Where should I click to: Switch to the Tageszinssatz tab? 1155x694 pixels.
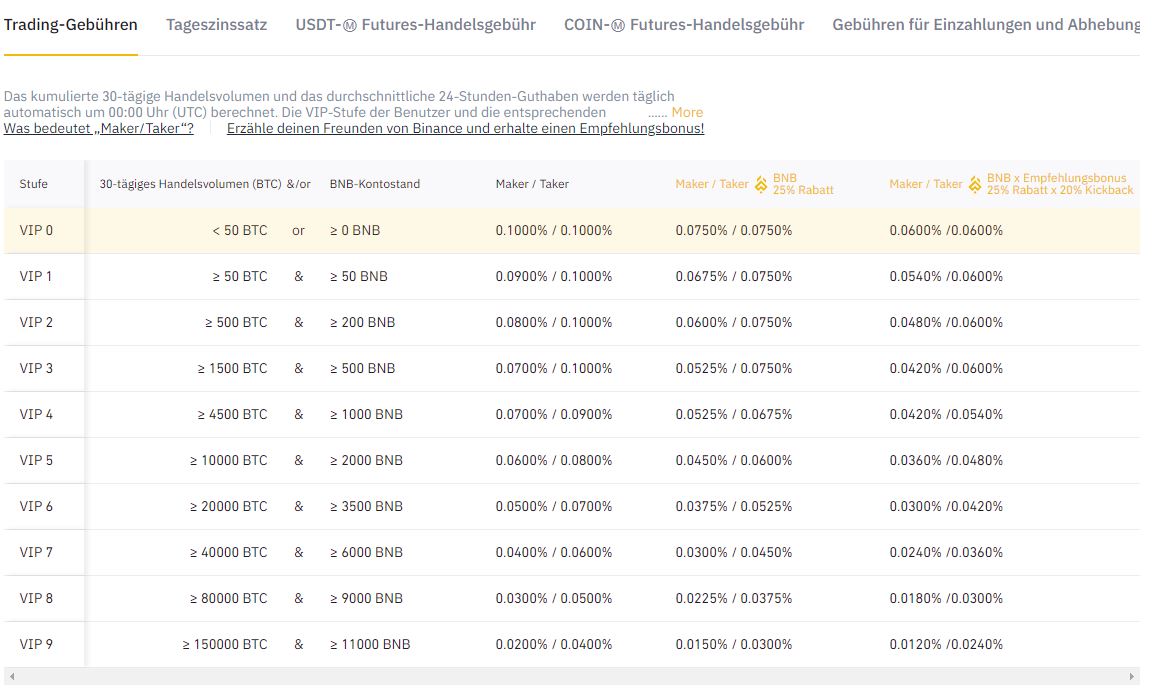tap(216, 26)
